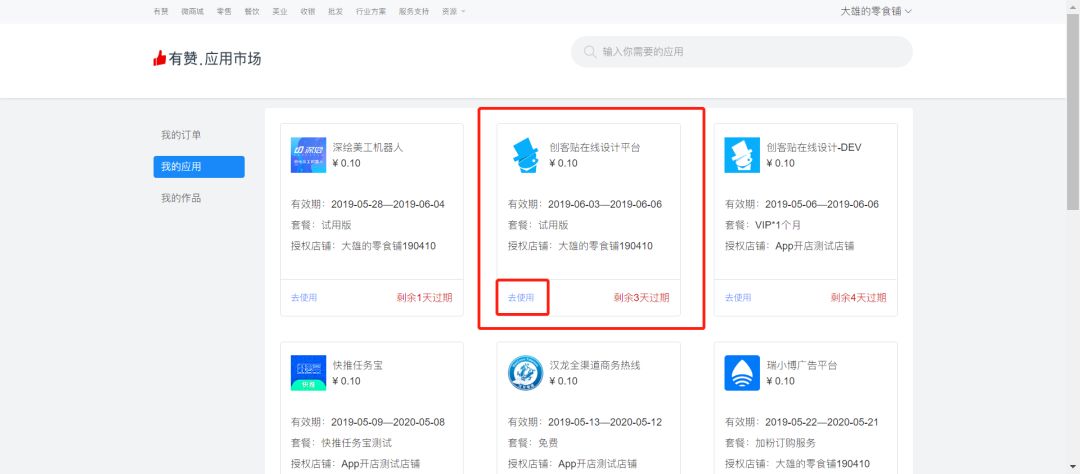Open the 深绘美工机器人 app icon
Viewport: 1080px width, 474px height.
pyautogui.click(x=309, y=155)
